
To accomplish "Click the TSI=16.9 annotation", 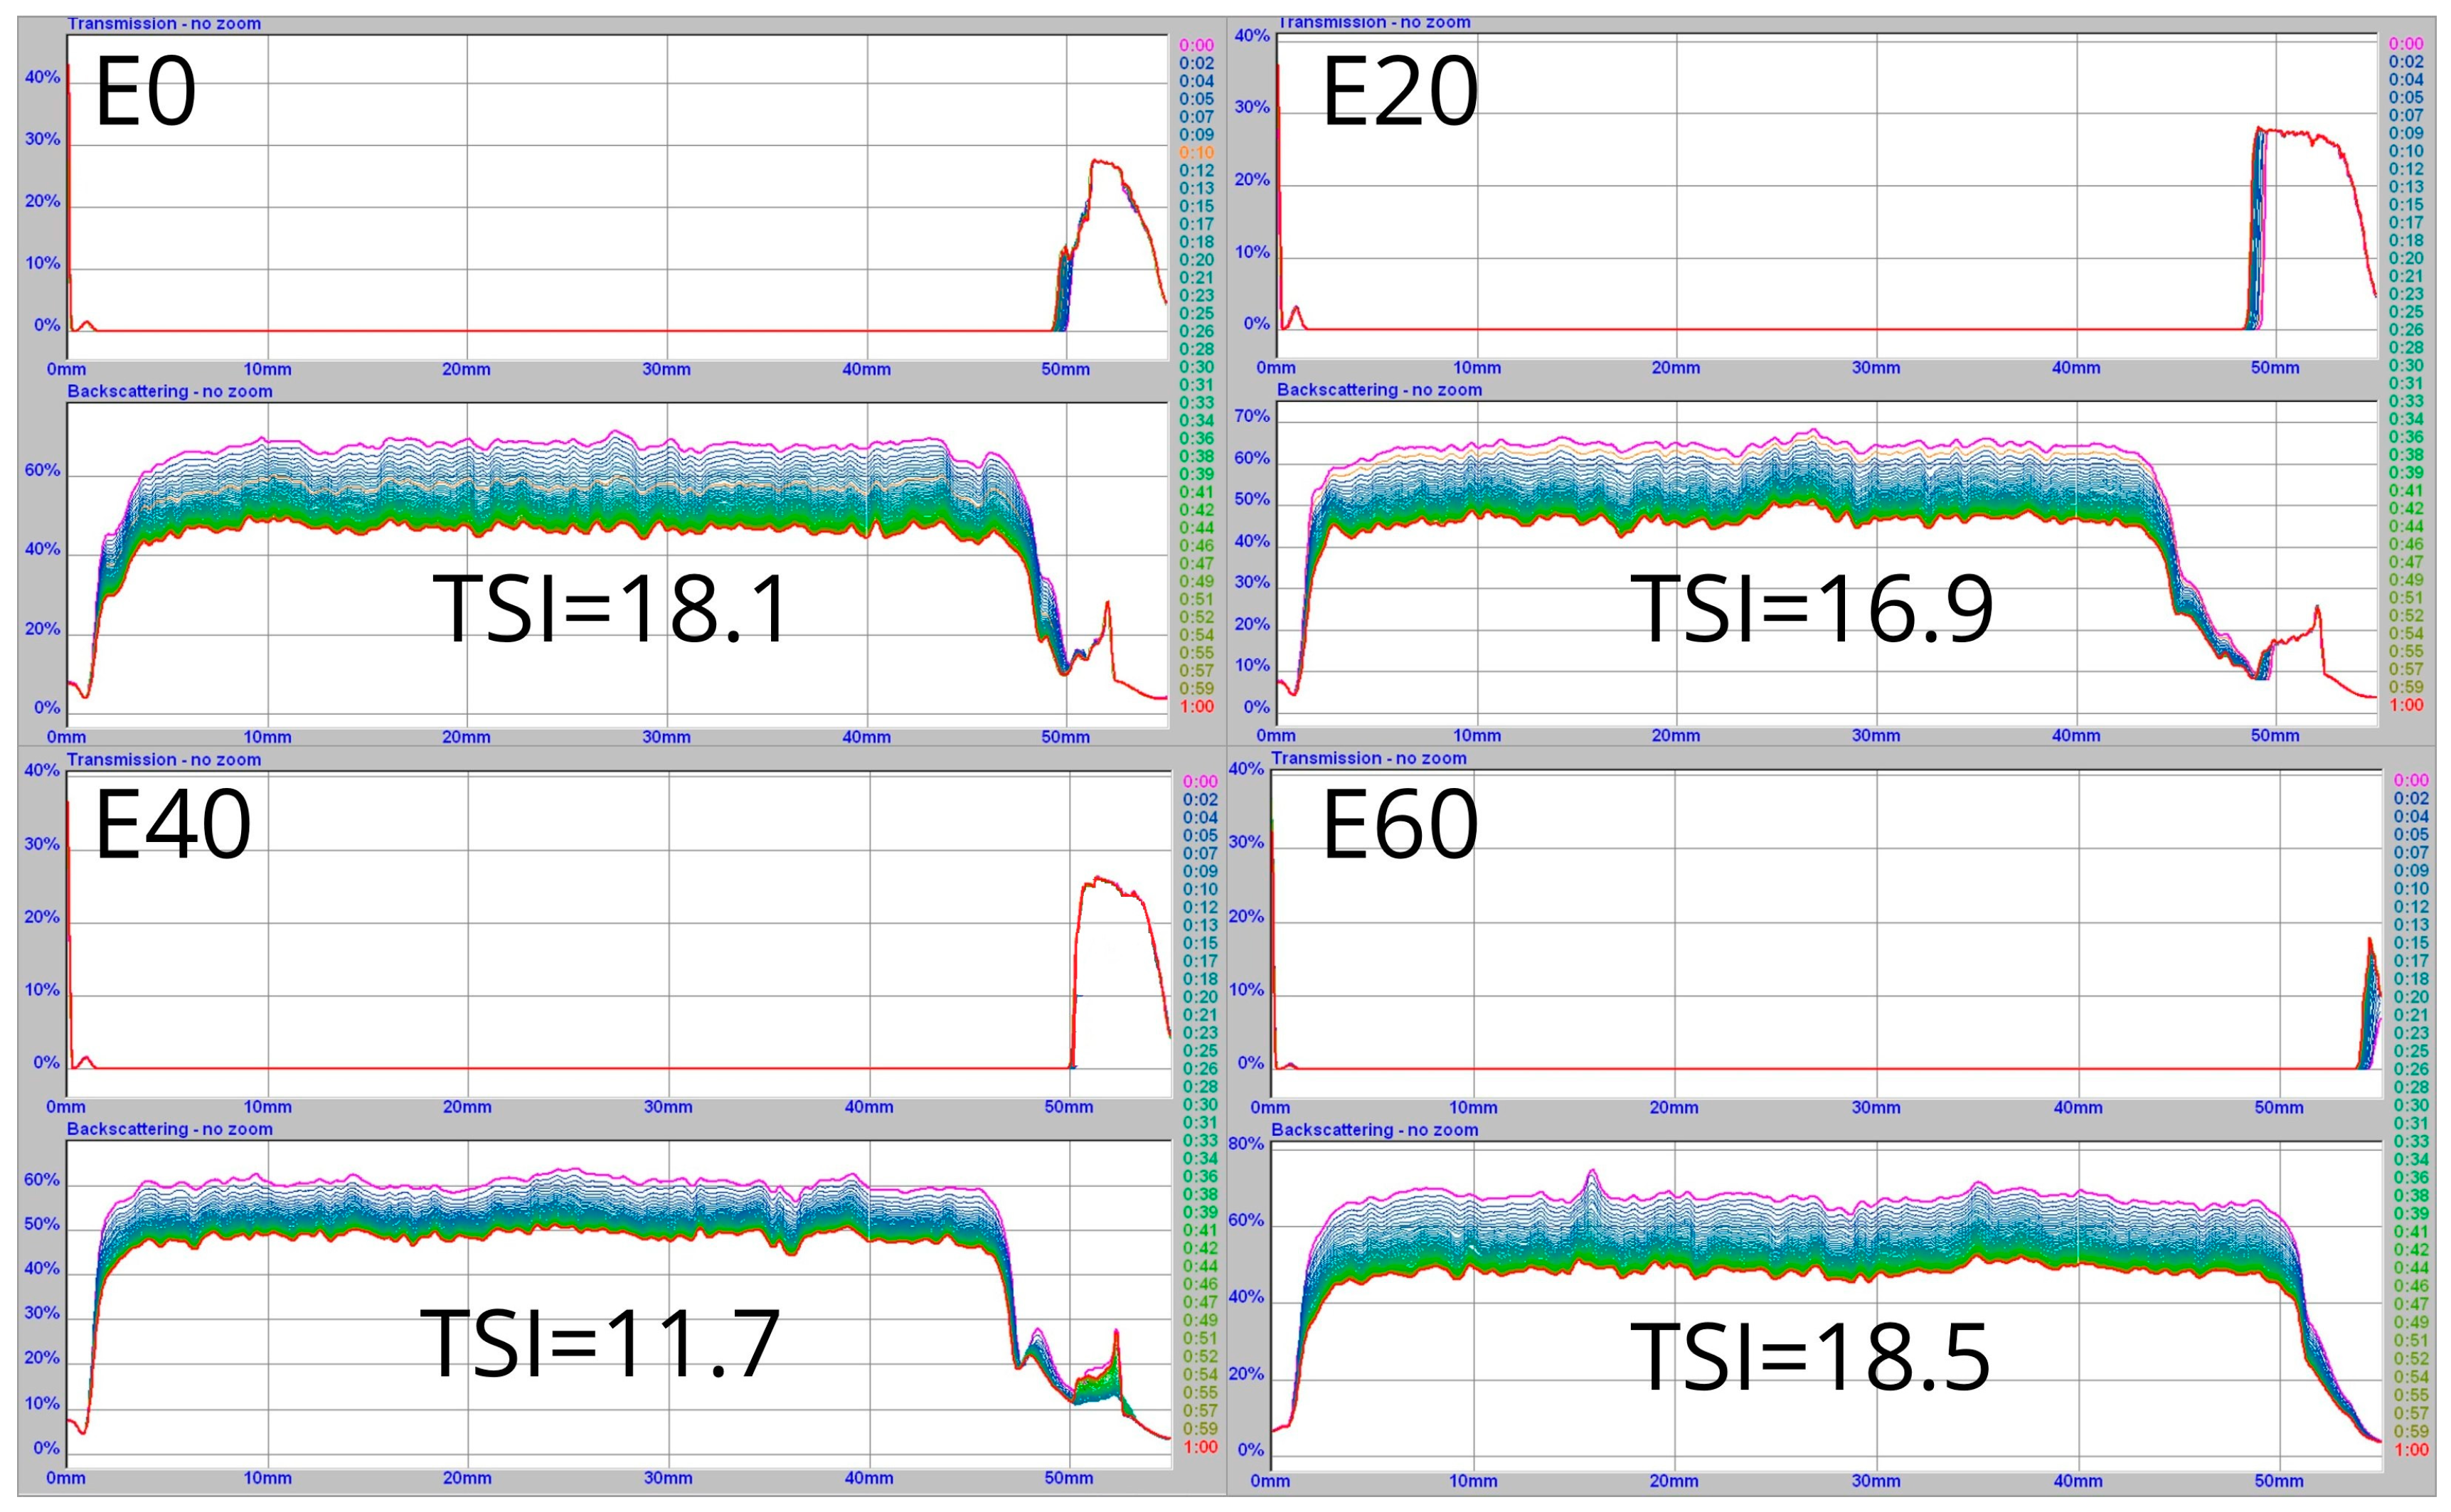I will click(1811, 608).
